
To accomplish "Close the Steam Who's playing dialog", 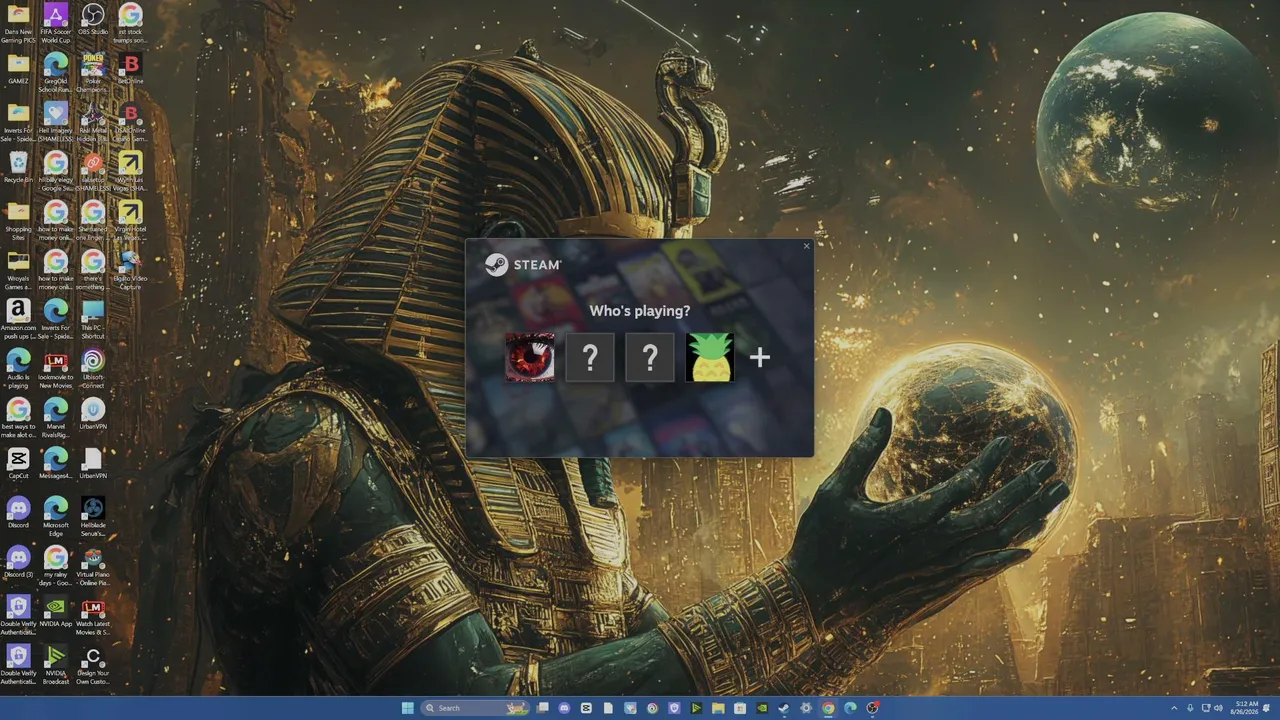I will pyautogui.click(x=806, y=246).
